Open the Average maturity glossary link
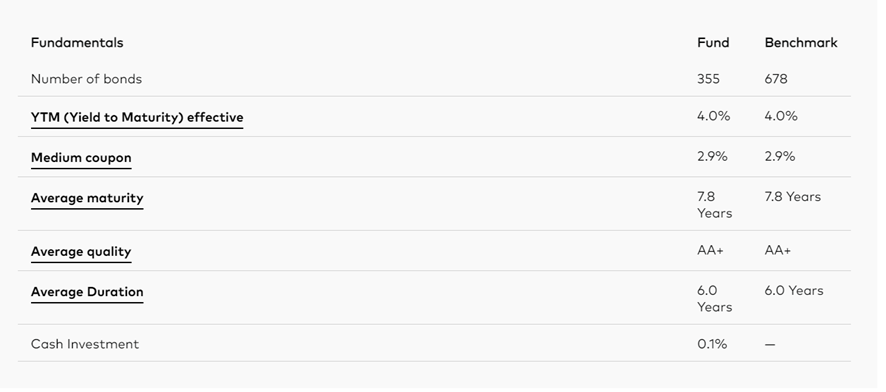The image size is (886, 392). coord(87,198)
